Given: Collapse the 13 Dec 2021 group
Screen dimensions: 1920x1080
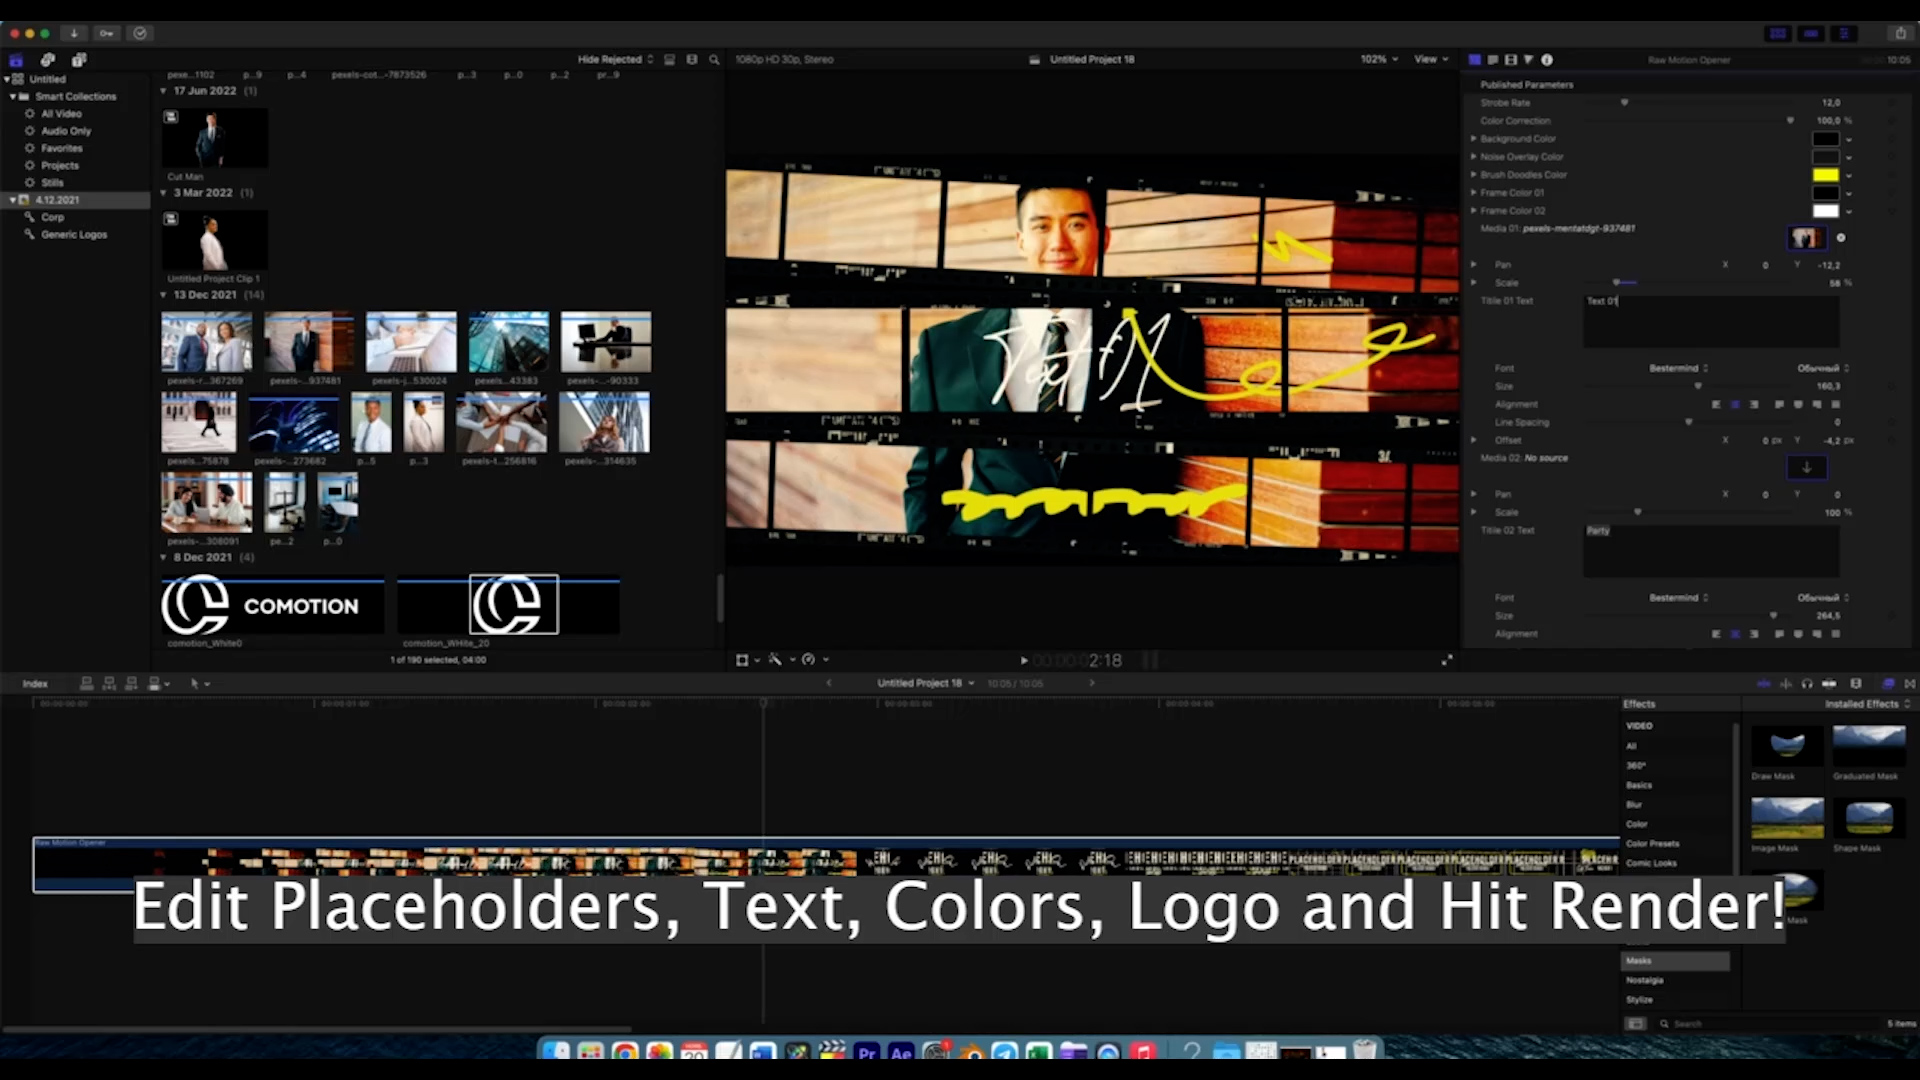Looking at the screenshot, I should click(x=163, y=295).
